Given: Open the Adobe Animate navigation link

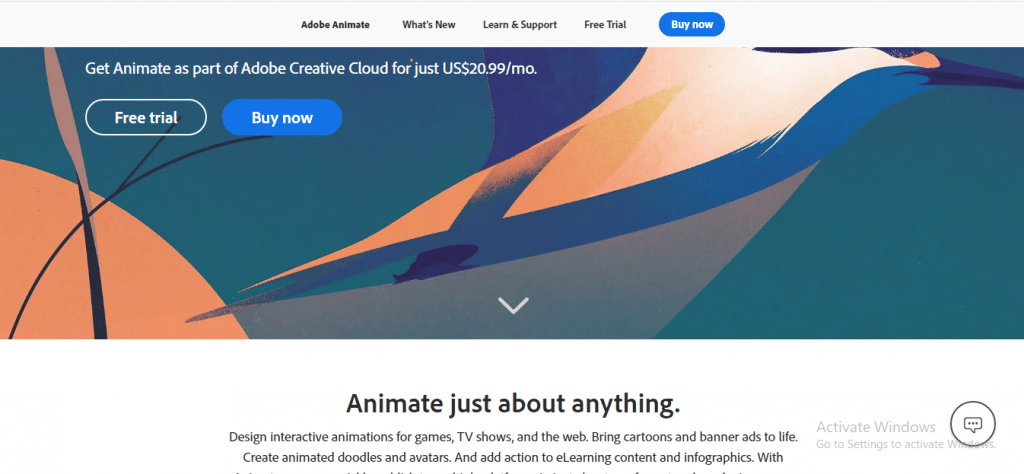Looking at the screenshot, I should [335, 25].
